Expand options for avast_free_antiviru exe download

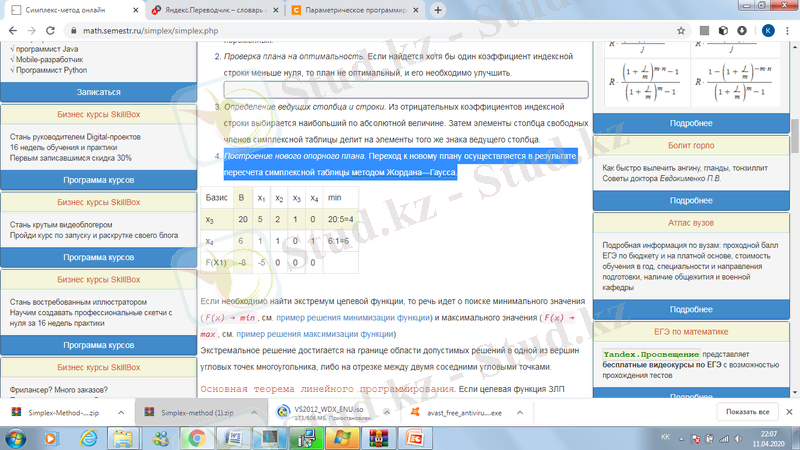[x=520, y=412]
